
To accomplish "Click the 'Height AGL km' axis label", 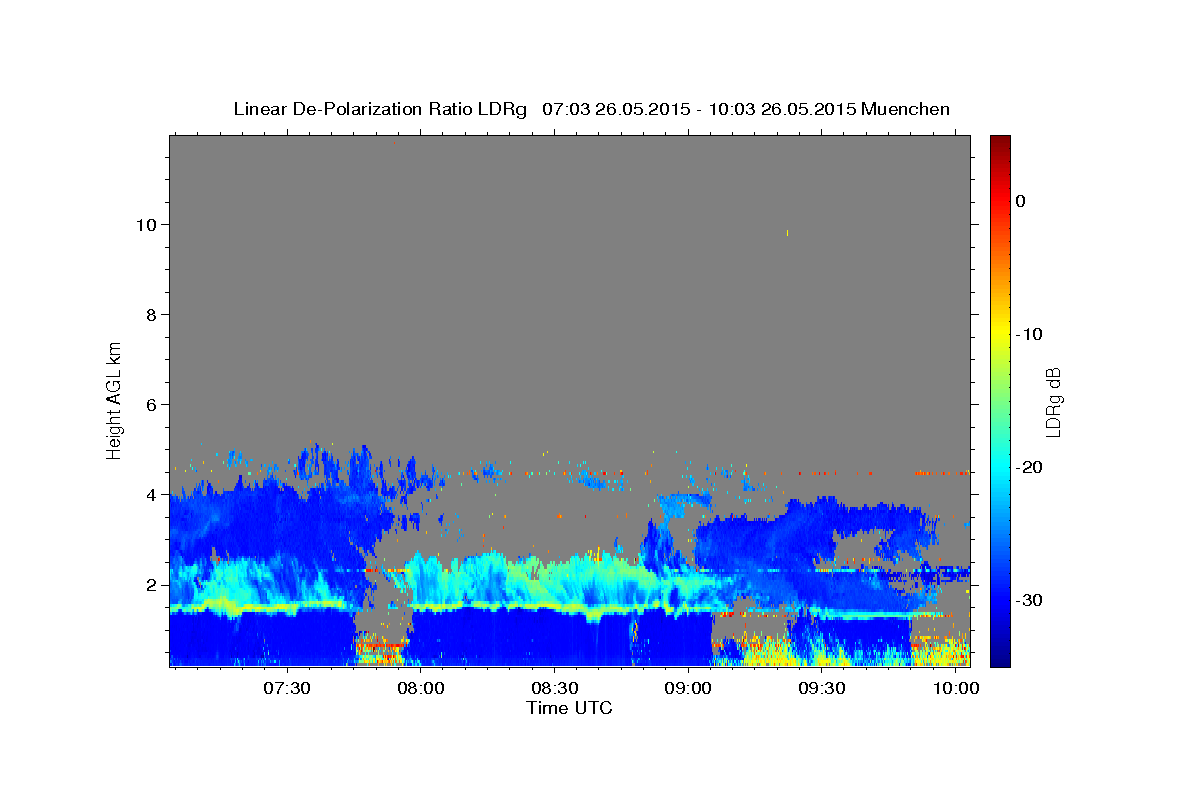I will [114, 399].
